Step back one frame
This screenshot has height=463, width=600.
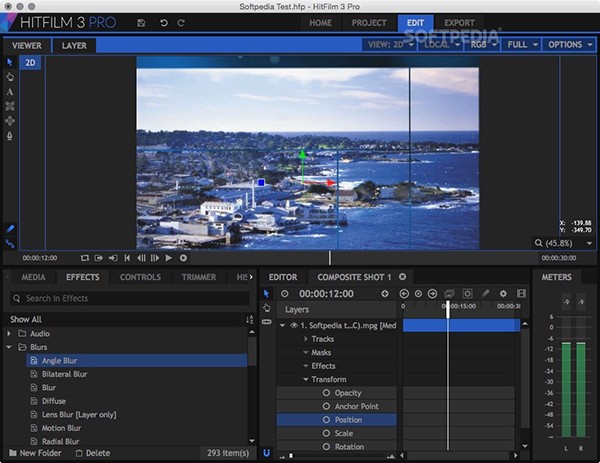[x=141, y=258]
